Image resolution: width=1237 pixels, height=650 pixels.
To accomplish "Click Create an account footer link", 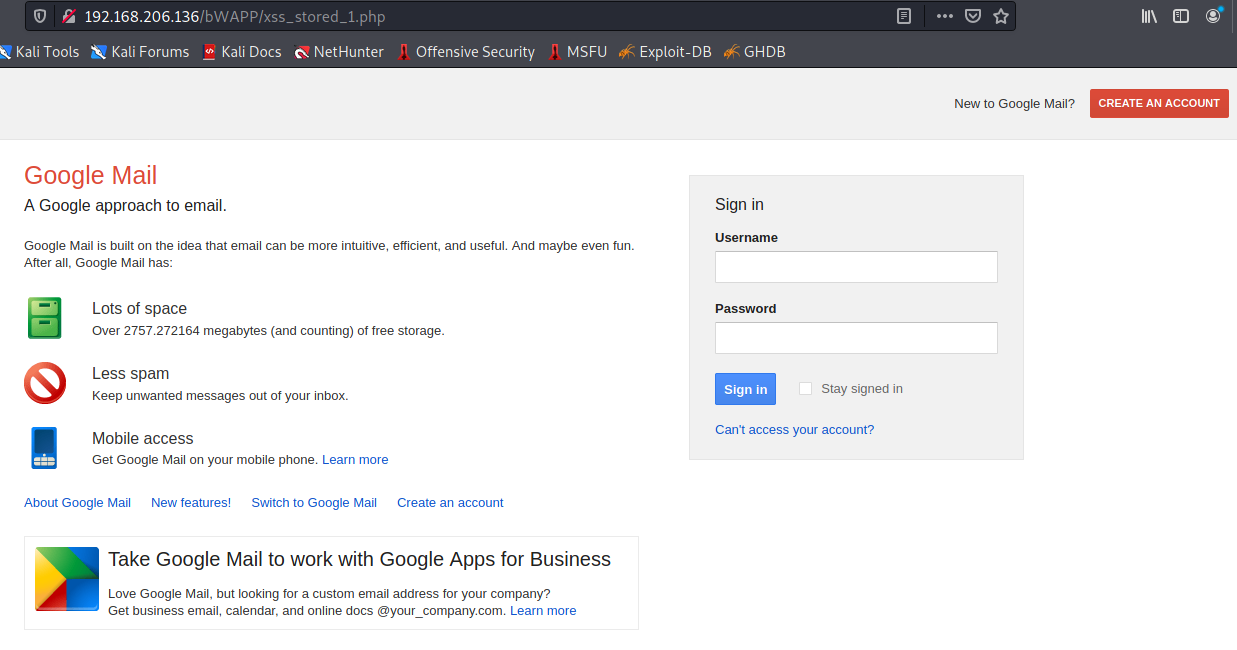I will (450, 503).
